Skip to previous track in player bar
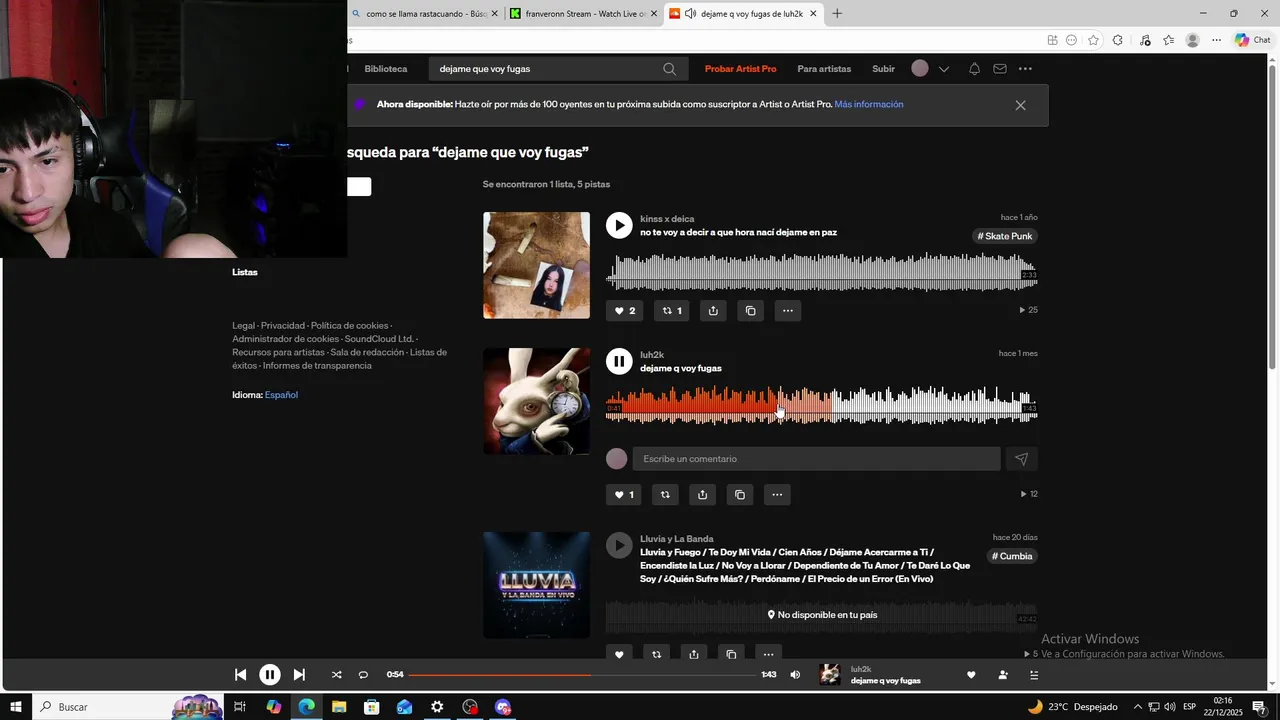1280x720 pixels. pos(240,675)
